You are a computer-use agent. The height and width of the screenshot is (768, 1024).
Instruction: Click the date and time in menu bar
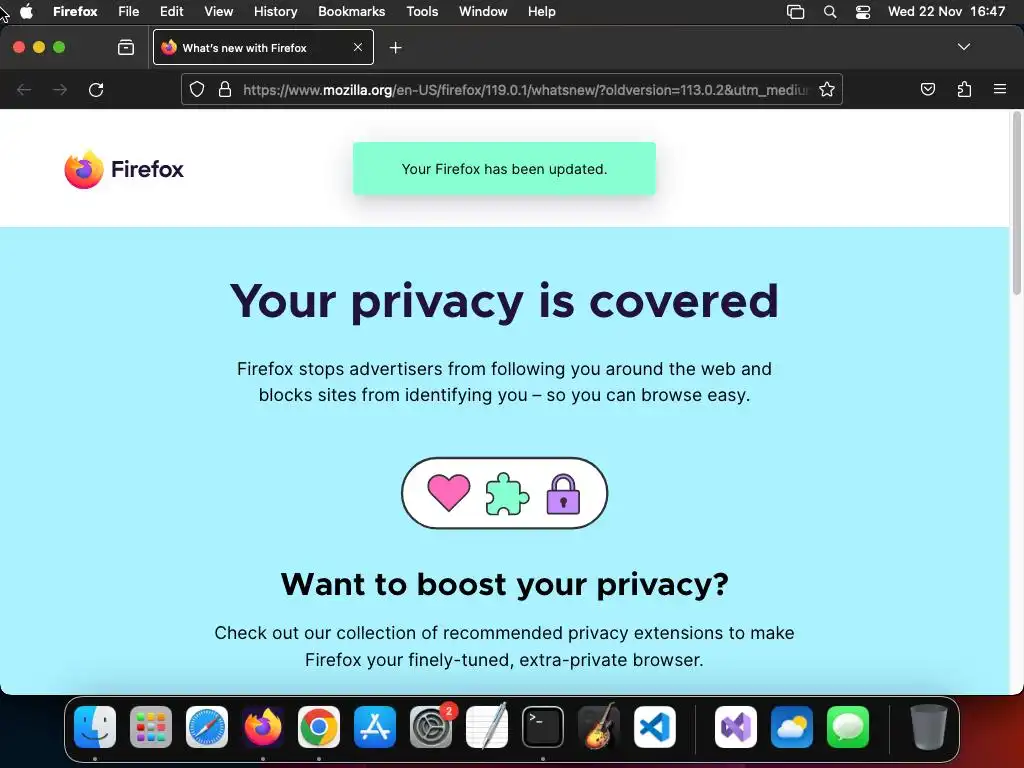point(946,11)
